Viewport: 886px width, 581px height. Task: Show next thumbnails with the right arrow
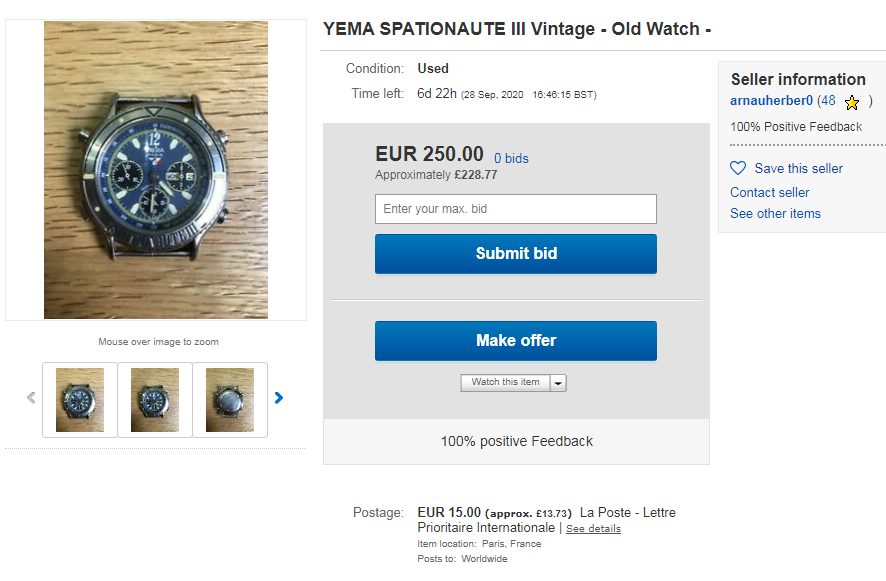coord(279,398)
